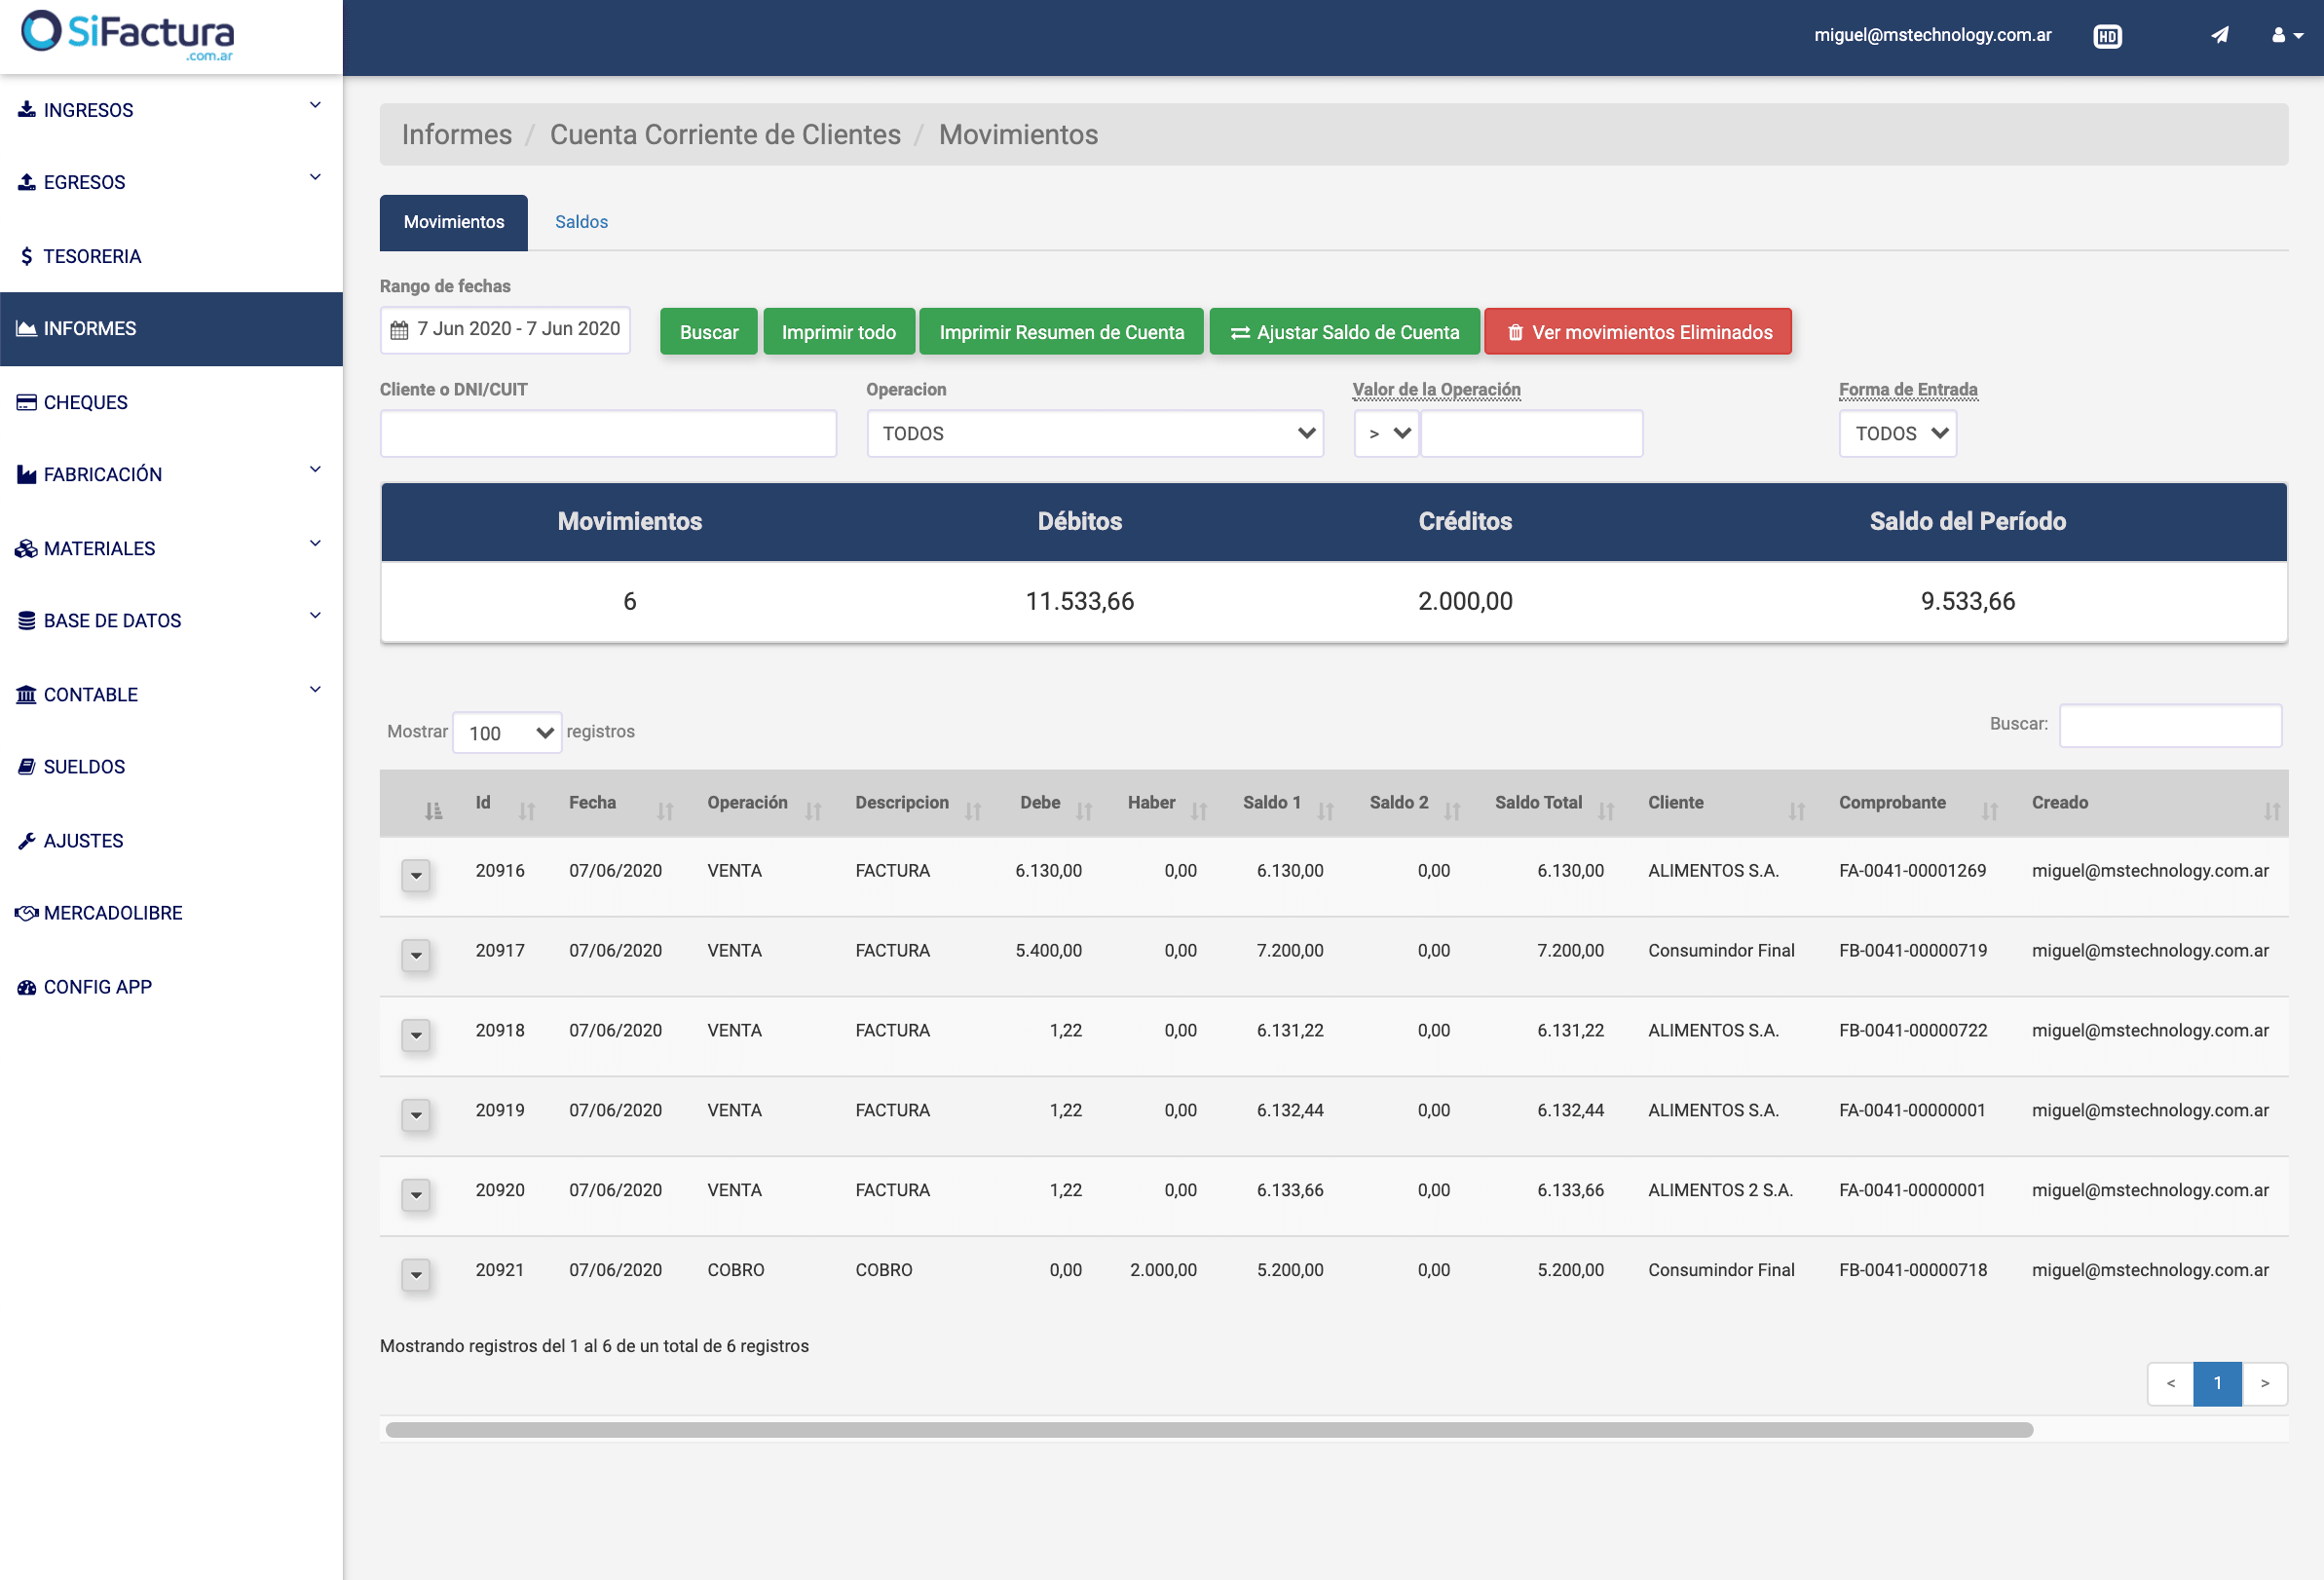Expand the CONTABLE menu chevron
2324x1580 pixels.
coord(315,689)
